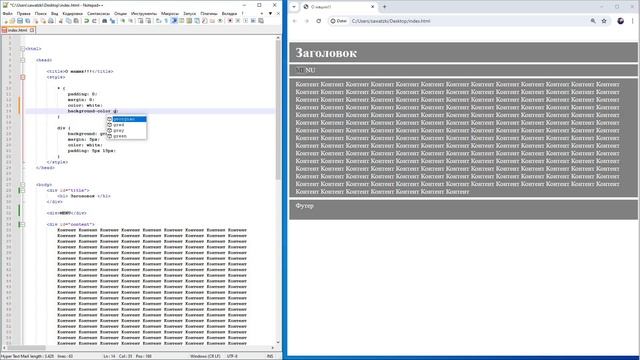The image size is (640, 360).
Task: Click the Redo toolbar icon
Action: click(94, 21)
